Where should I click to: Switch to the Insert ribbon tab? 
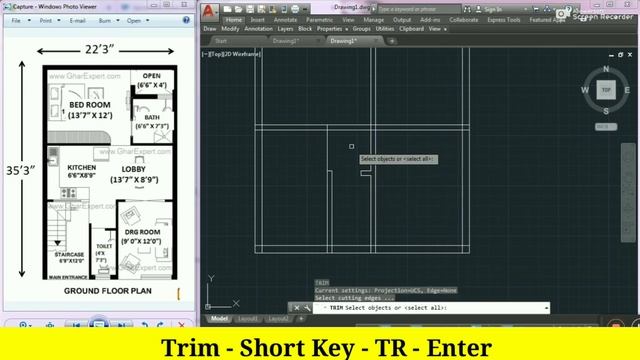point(258,20)
